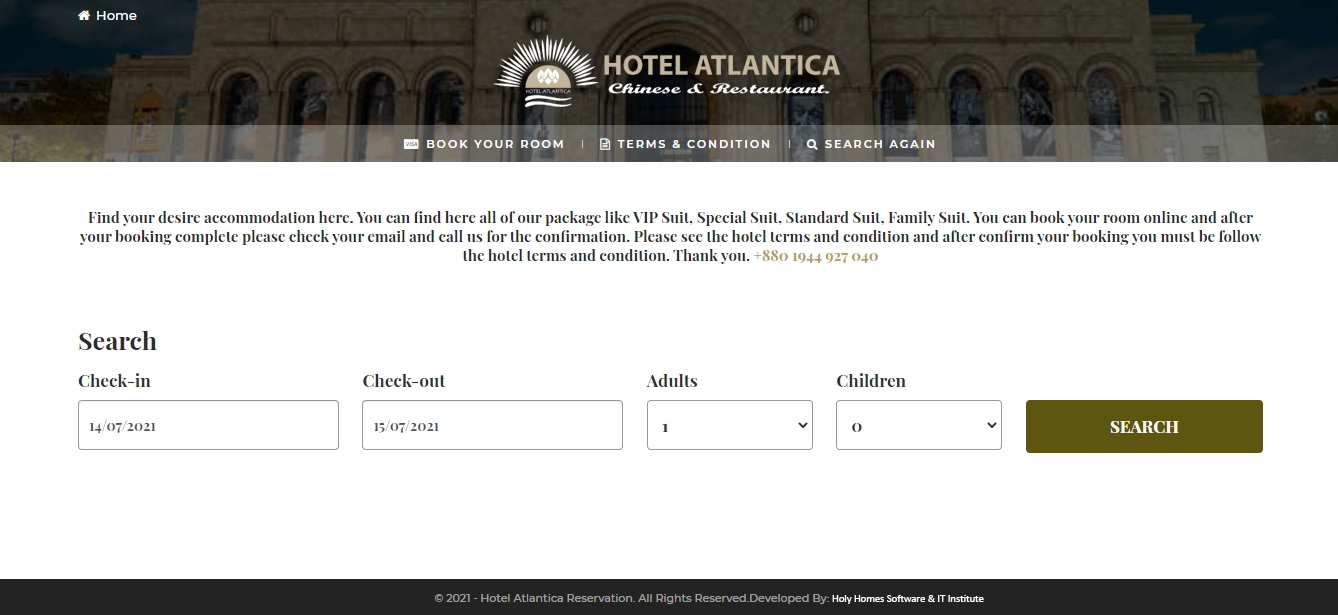Click the house icon beside Home
1338x615 pixels.
coord(84,16)
